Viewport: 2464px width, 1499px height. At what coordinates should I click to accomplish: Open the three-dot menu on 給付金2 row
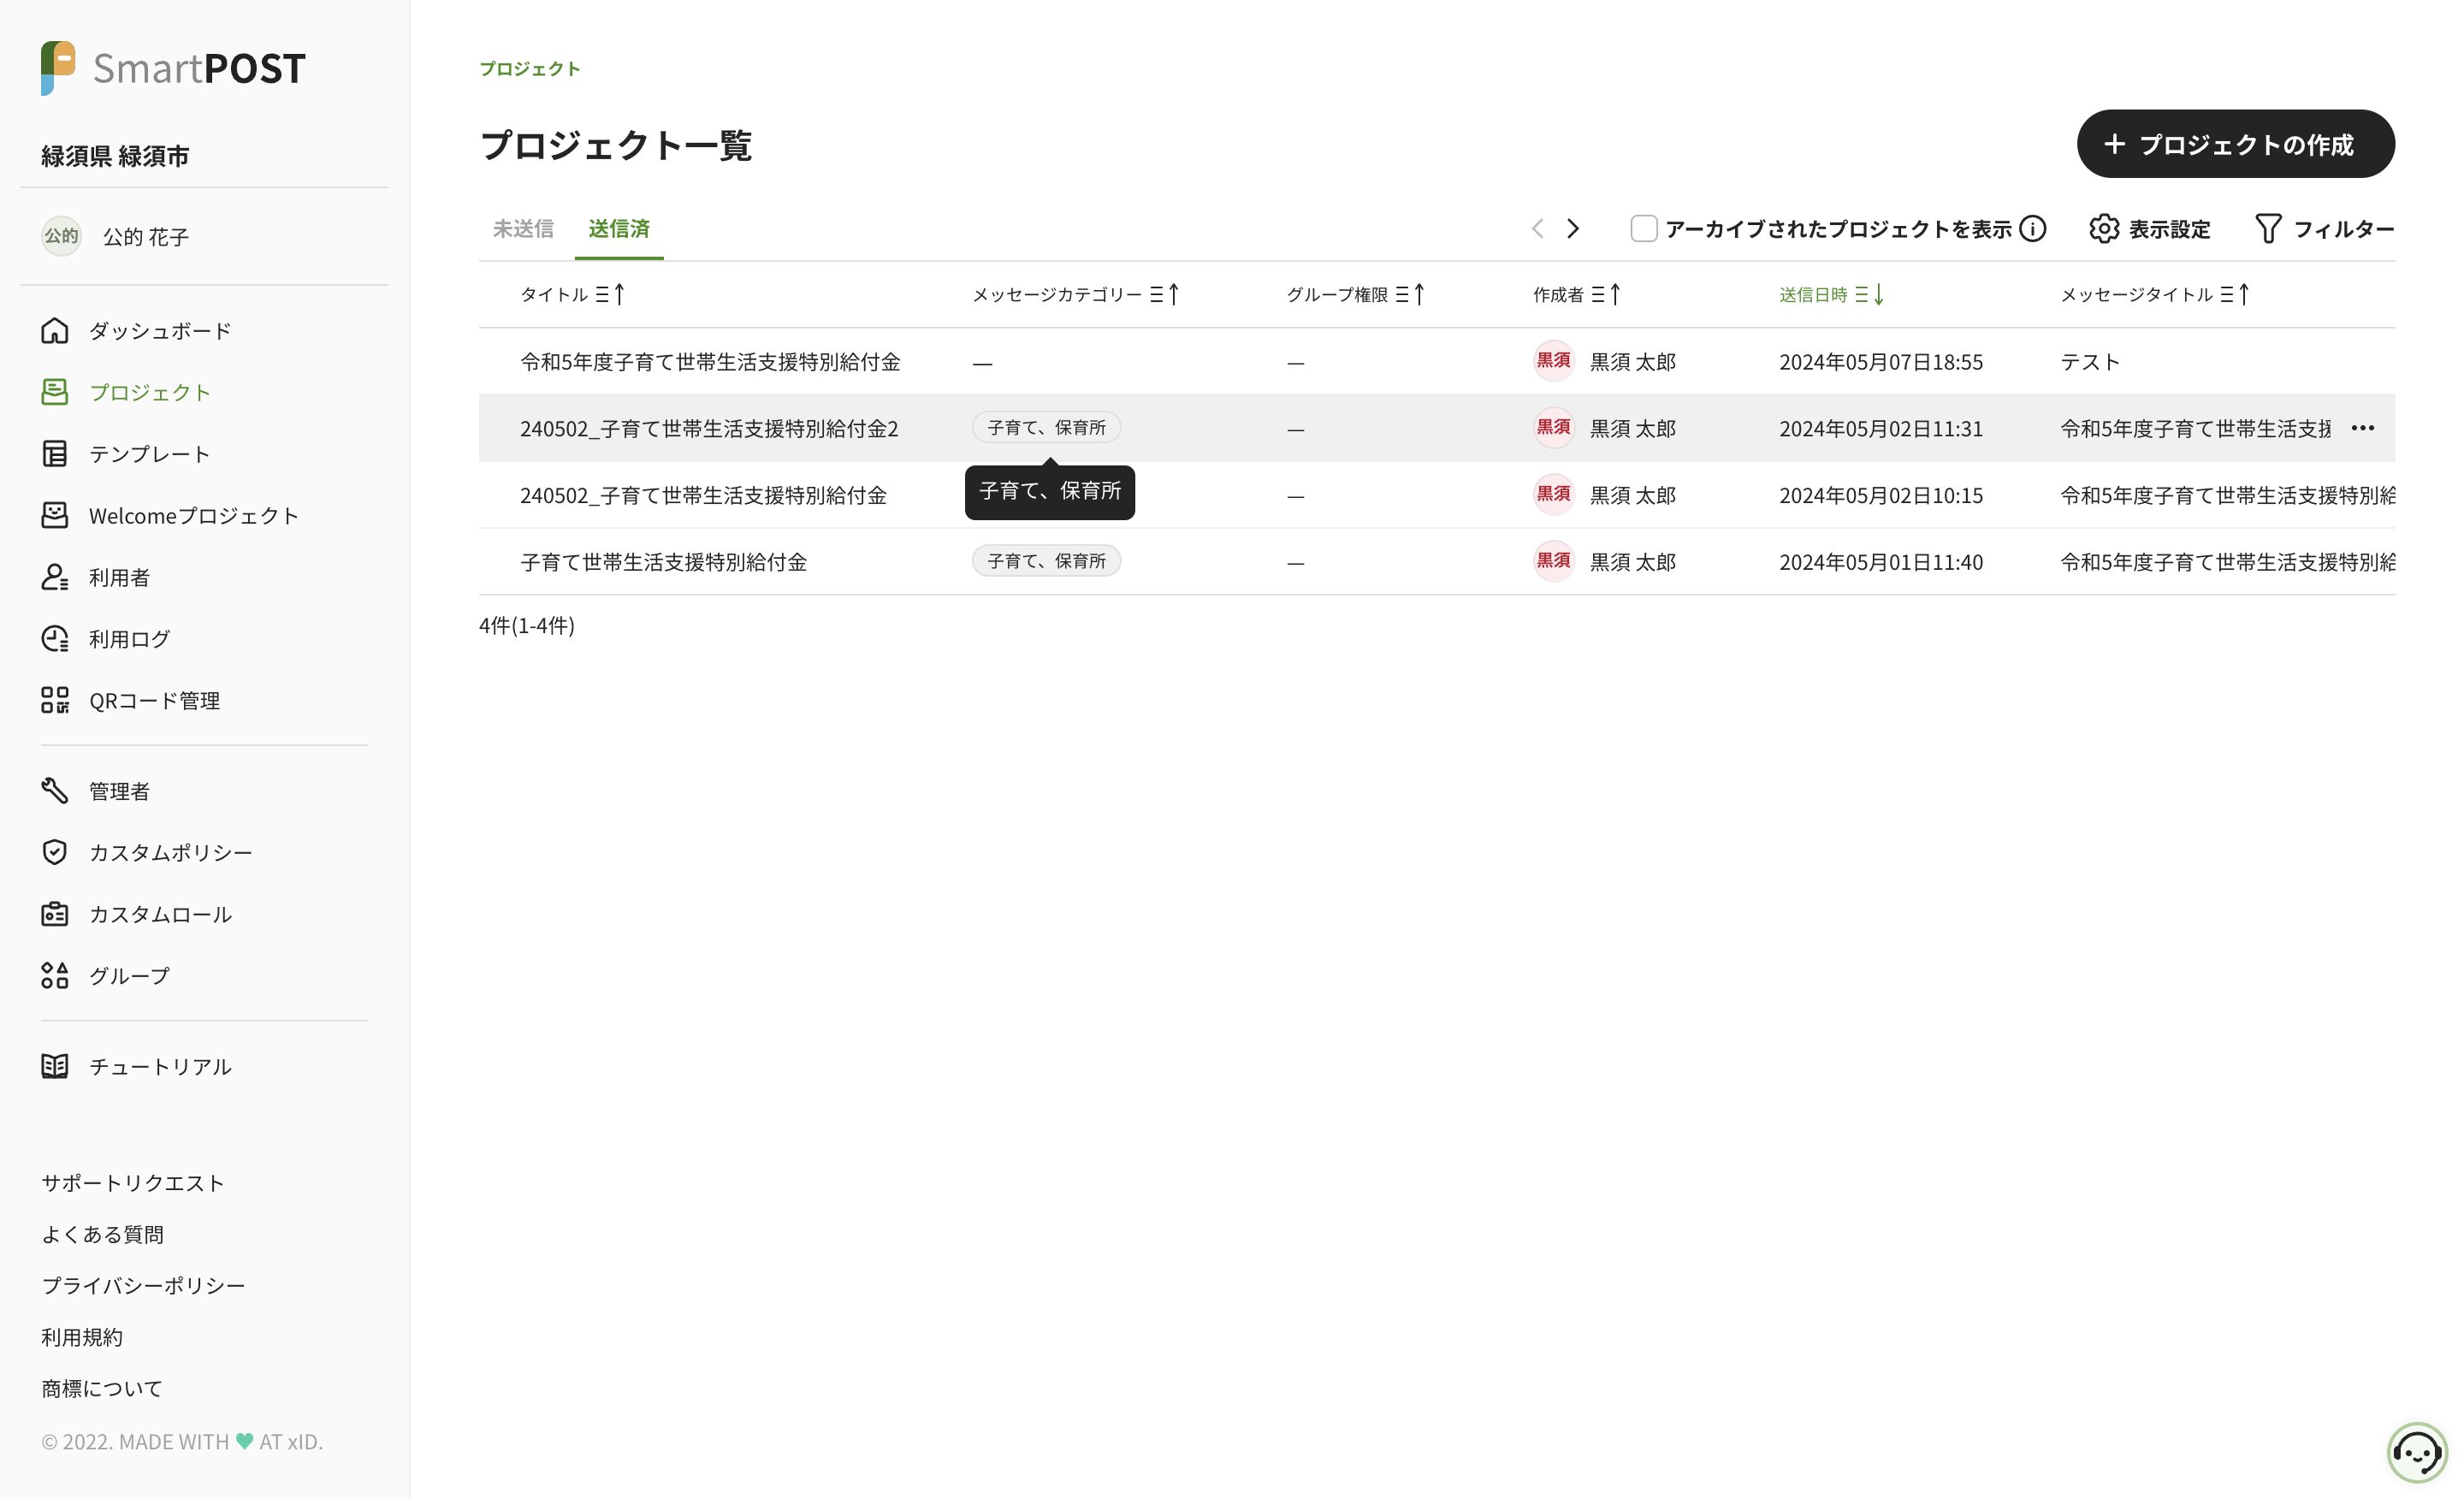click(x=2363, y=428)
